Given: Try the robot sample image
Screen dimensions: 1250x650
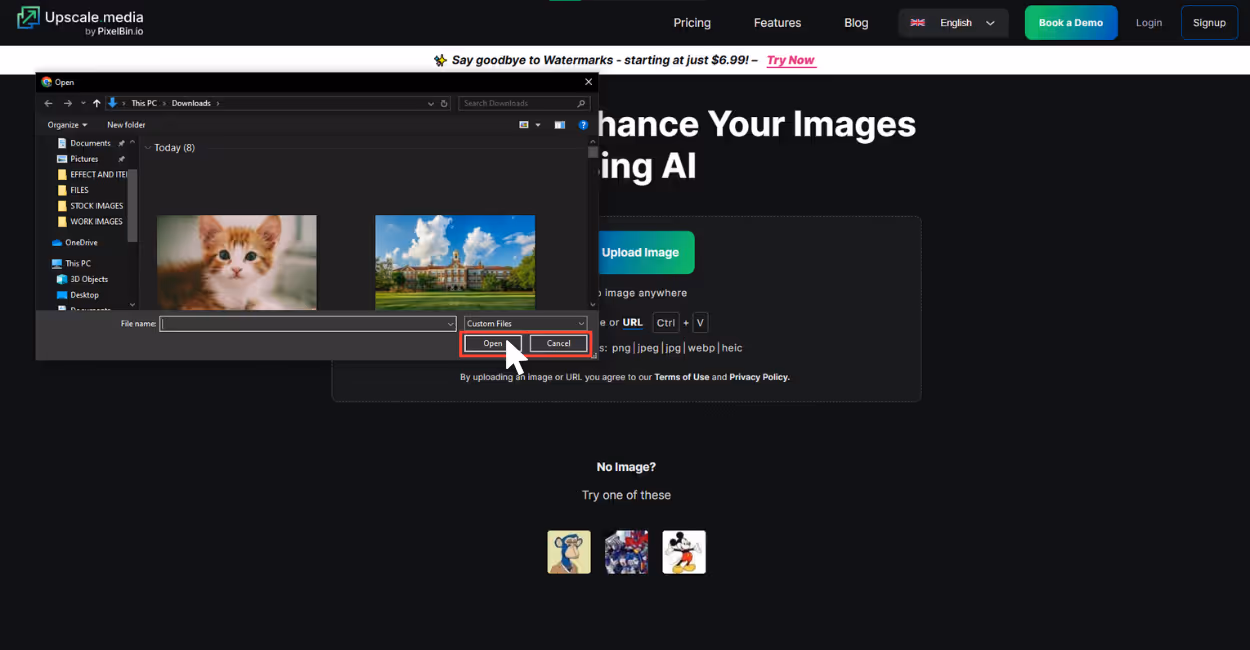Looking at the screenshot, I should tap(626, 552).
